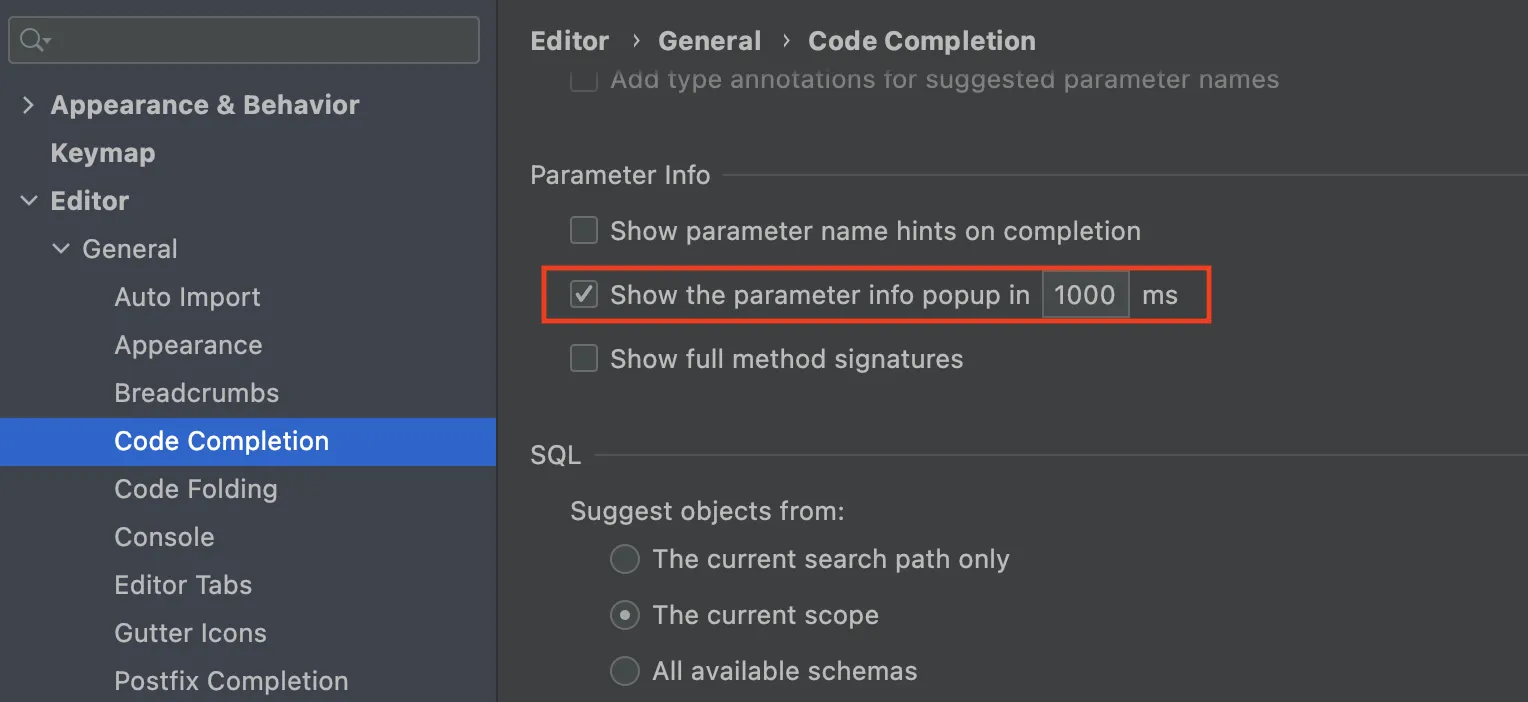Open Editor Tabs settings
The width and height of the screenshot is (1528, 702).
[x=183, y=585]
